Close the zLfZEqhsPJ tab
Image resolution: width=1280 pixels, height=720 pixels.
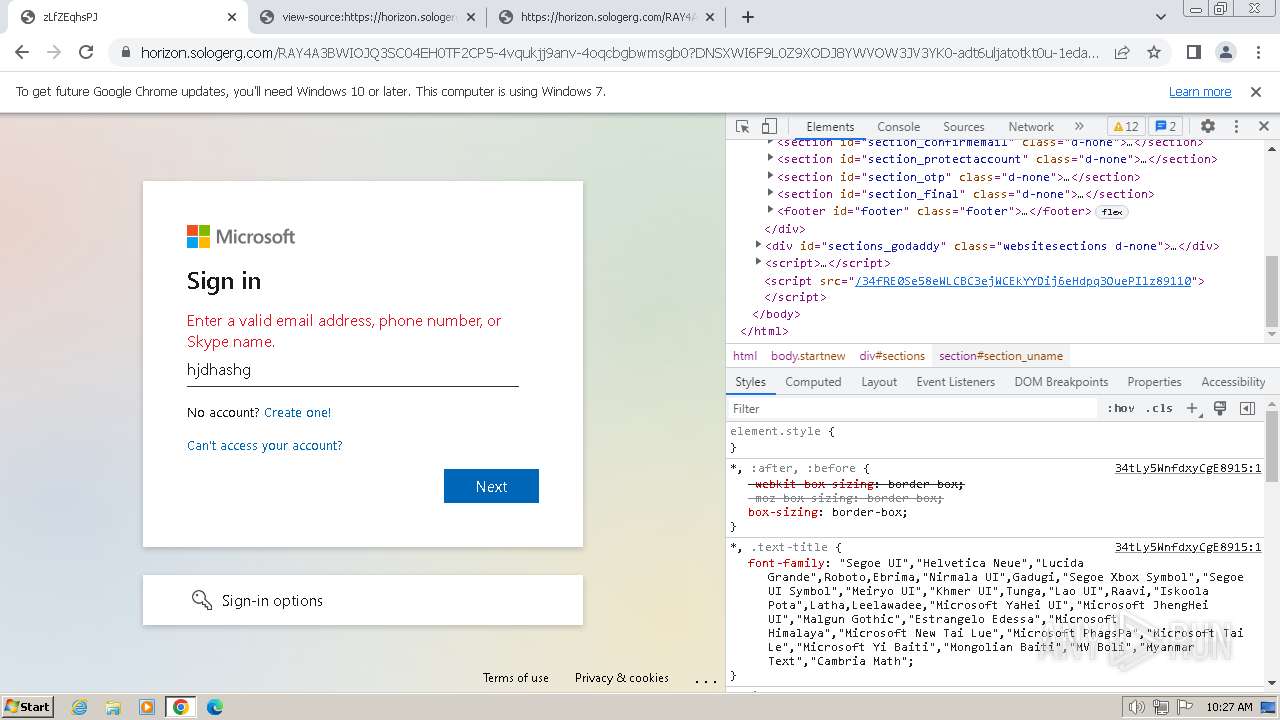click(x=232, y=17)
